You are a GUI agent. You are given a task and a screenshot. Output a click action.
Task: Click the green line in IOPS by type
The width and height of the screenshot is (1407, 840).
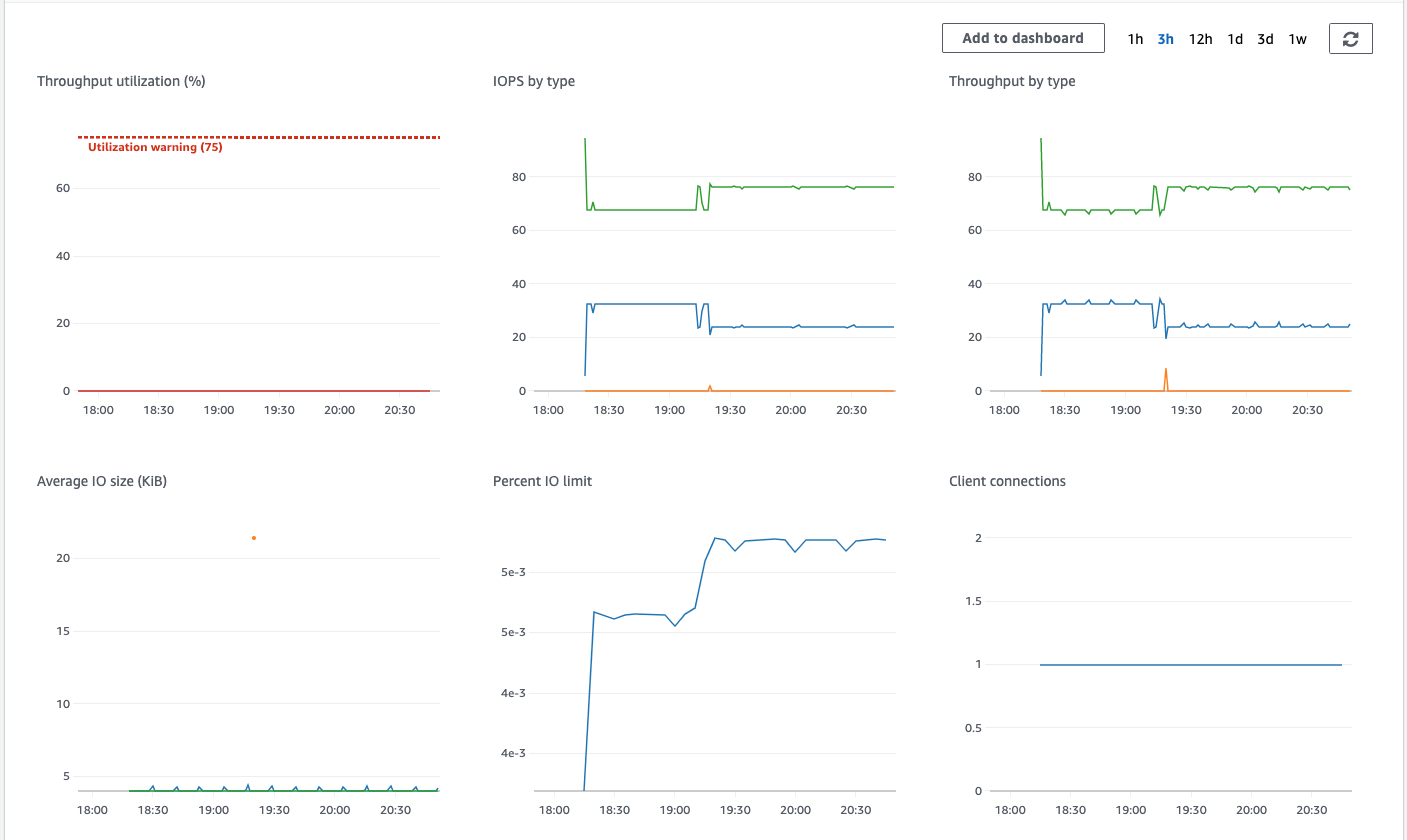[800, 186]
